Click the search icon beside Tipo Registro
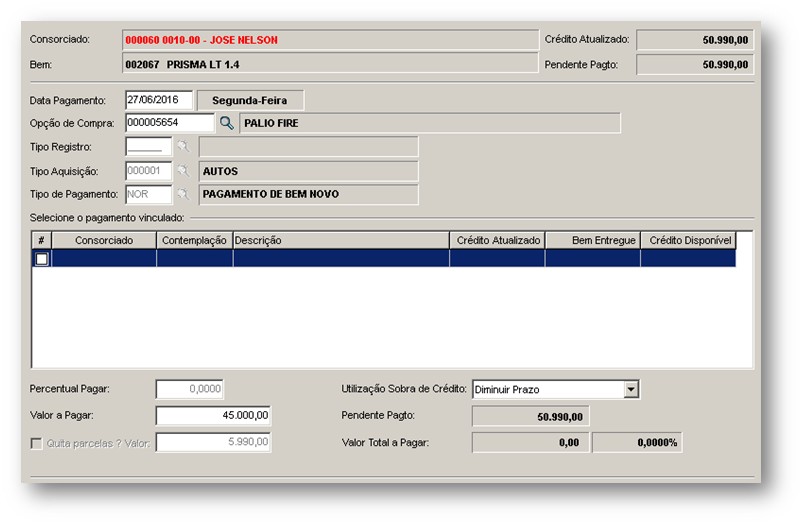This screenshot has height=525, width=803. 183,146
